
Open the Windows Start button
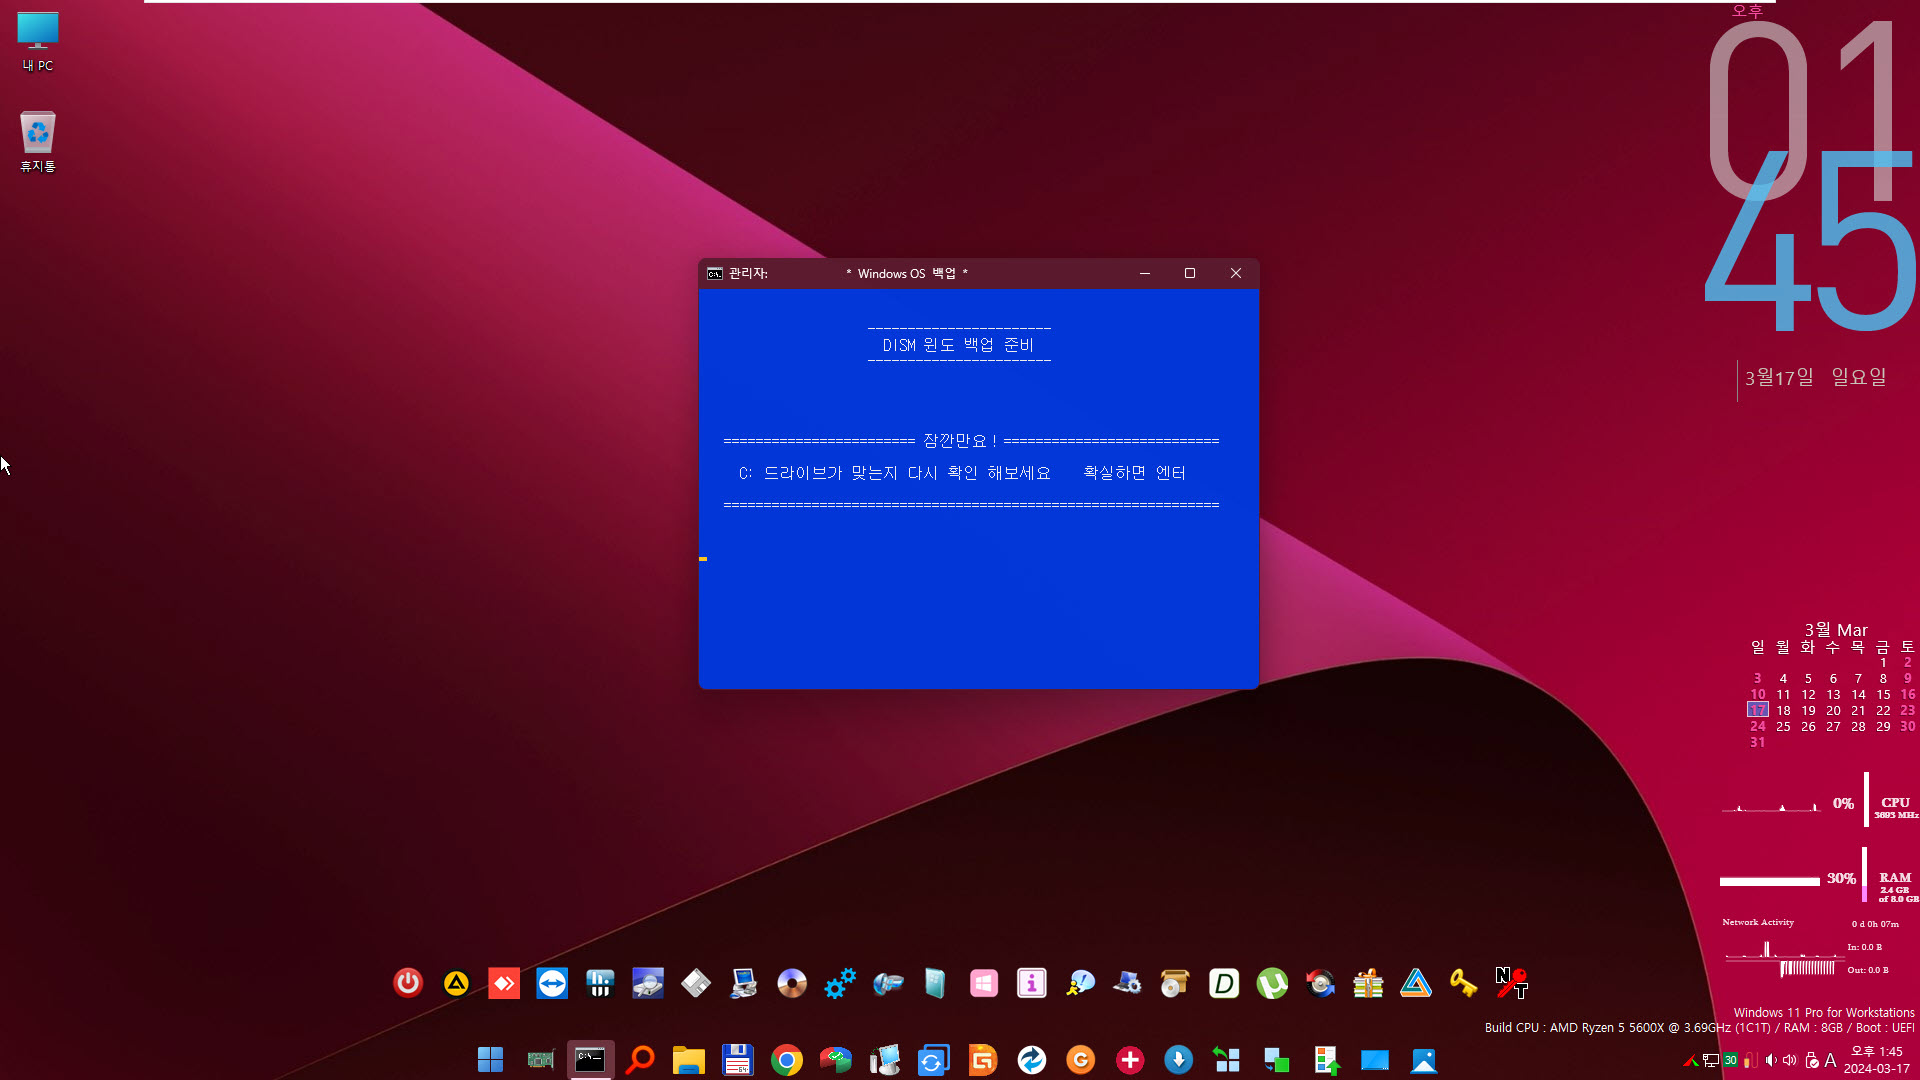(x=491, y=1060)
